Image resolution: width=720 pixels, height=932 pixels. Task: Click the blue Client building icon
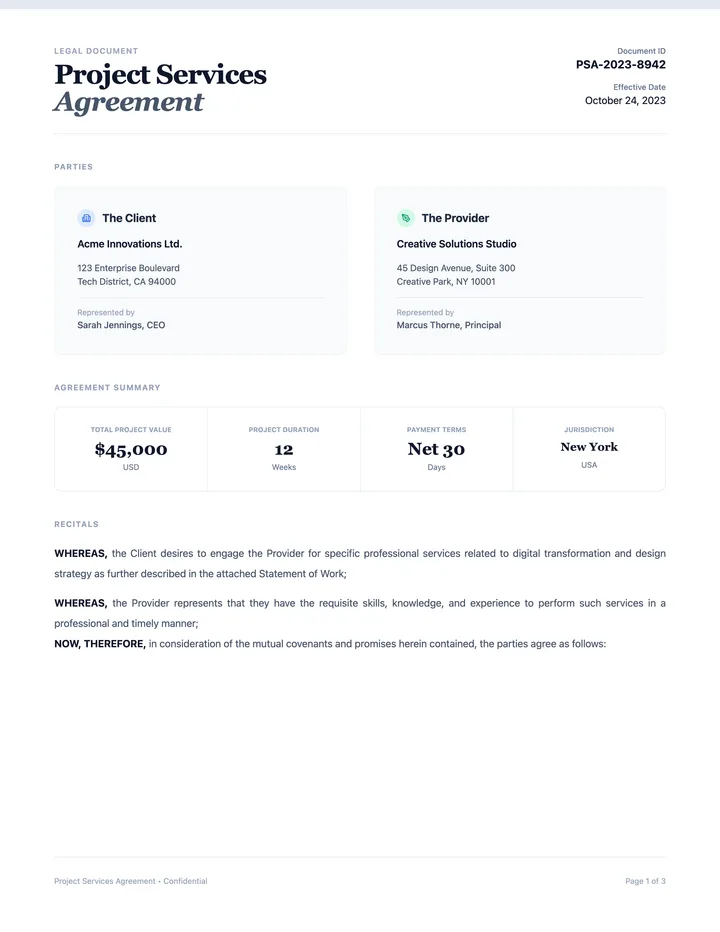point(86,218)
